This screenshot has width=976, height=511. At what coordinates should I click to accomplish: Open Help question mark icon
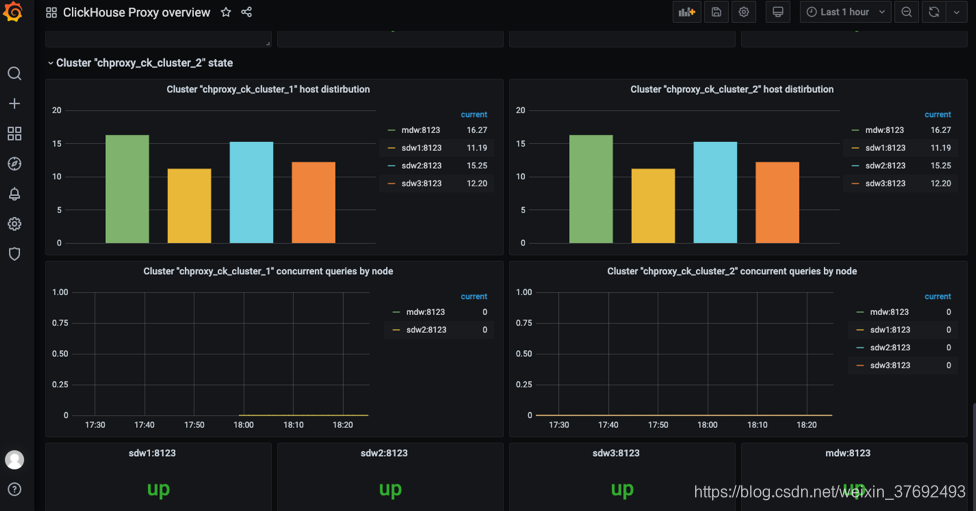click(x=14, y=490)
